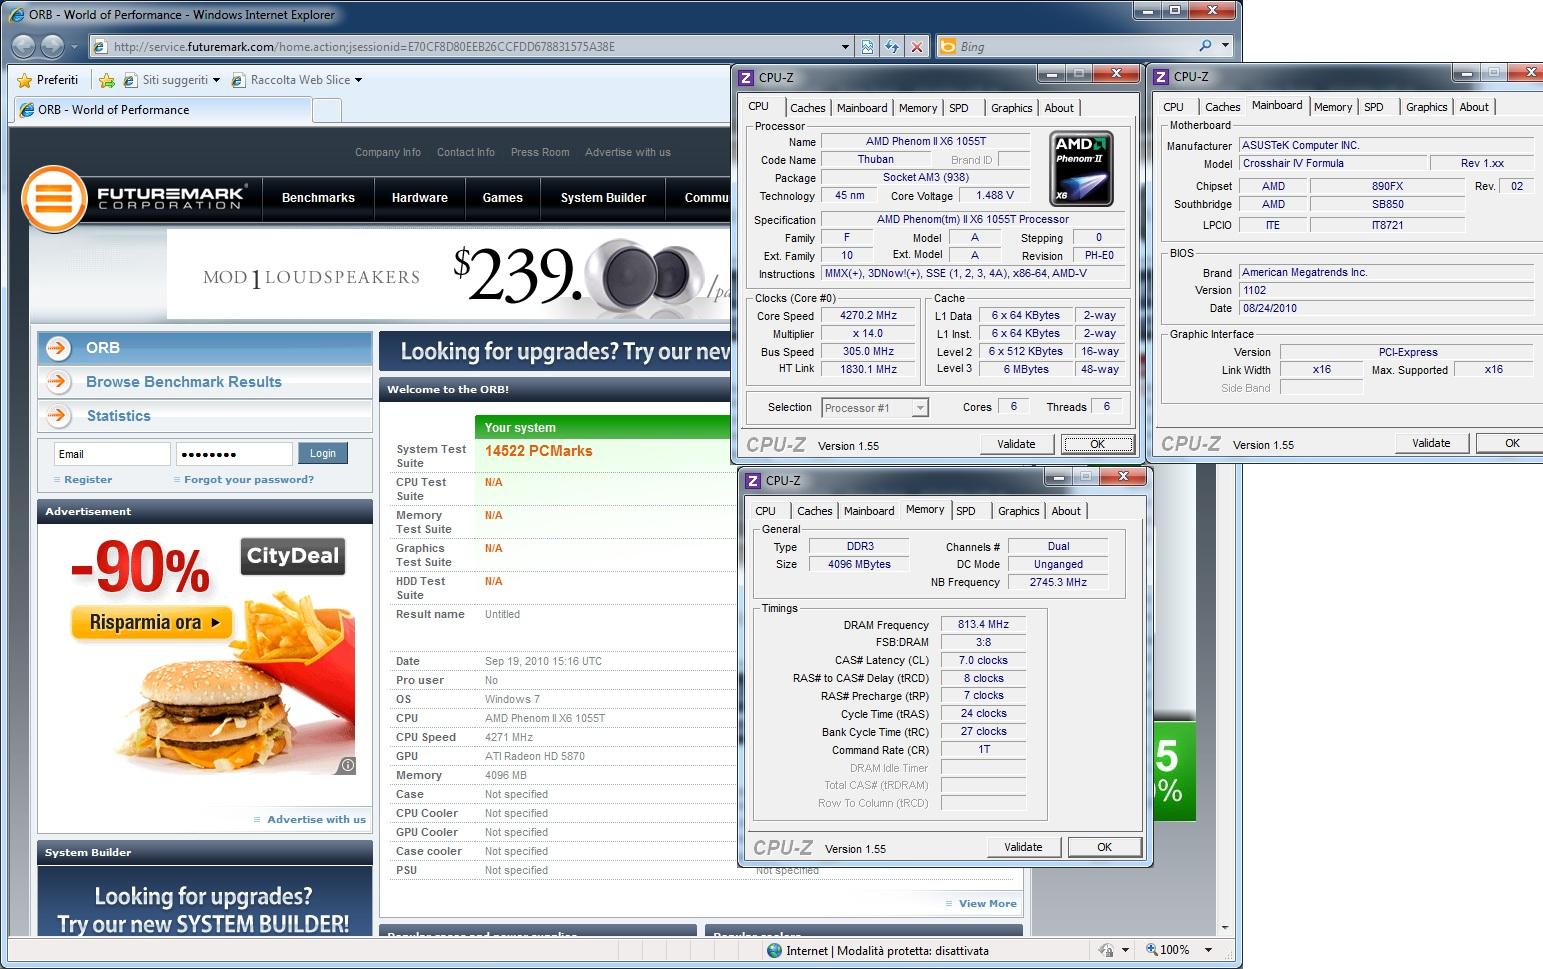Click the Register link
Screen dimensions: 1543x969
(88, 480)
